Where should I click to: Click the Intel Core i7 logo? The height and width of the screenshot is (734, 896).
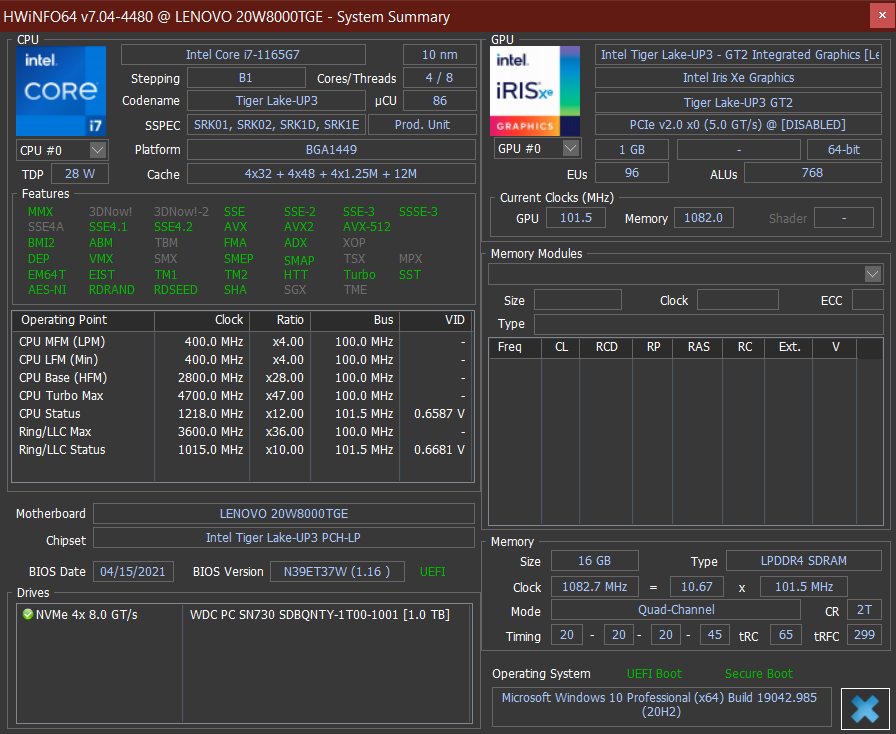(x=61, y=90)
